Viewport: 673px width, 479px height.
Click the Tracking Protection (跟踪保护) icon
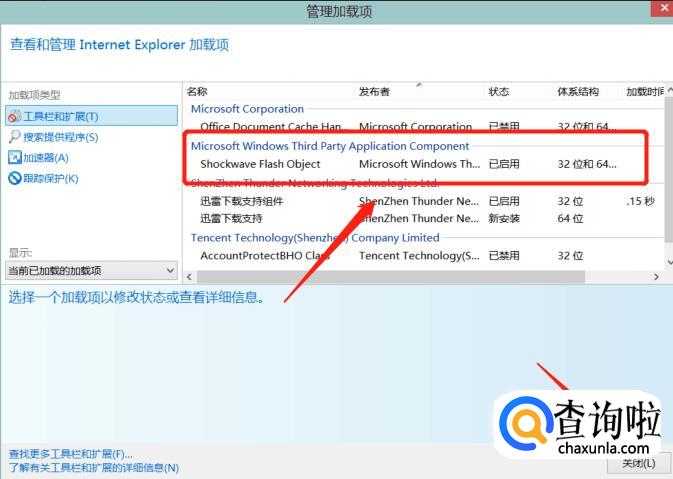(15, 178)
